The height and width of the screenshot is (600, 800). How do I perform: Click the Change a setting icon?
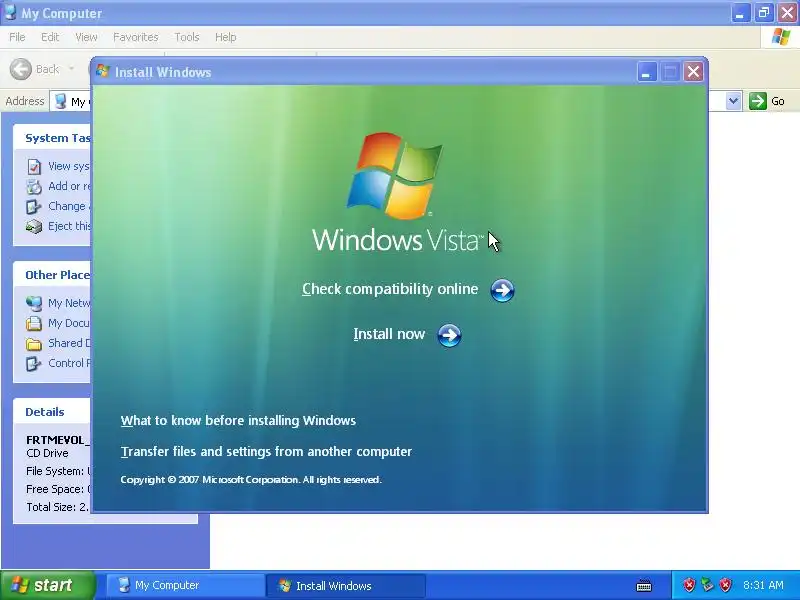pos(34,207)
